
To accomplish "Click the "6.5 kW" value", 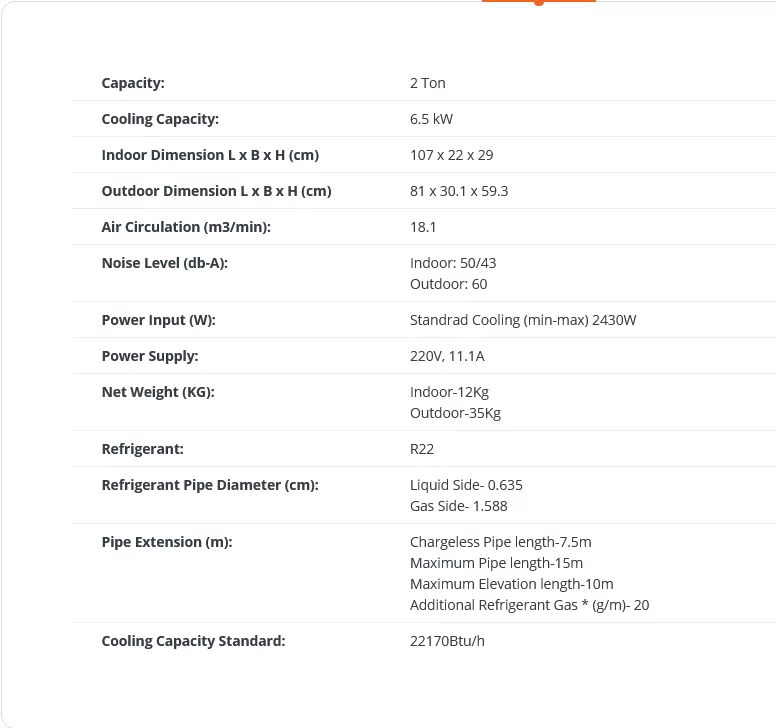I will click(431, 119).
